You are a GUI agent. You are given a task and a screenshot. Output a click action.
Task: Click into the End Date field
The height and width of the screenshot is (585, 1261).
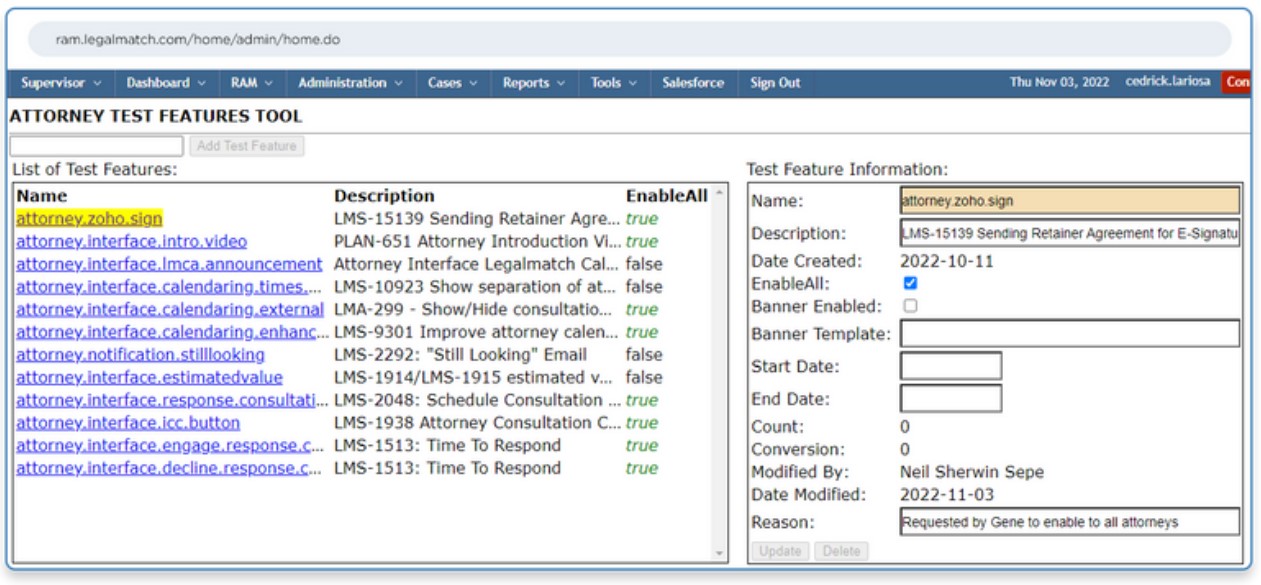pyautogui.click(x=950, y=399)
